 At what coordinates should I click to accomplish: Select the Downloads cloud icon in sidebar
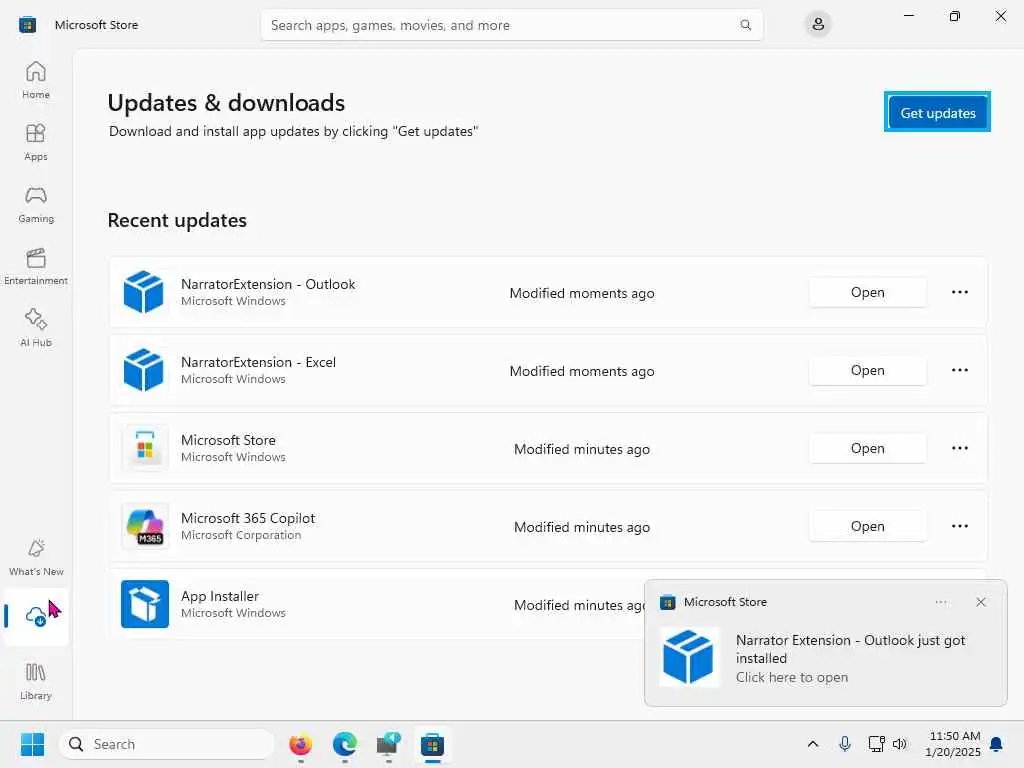(35, 616)
